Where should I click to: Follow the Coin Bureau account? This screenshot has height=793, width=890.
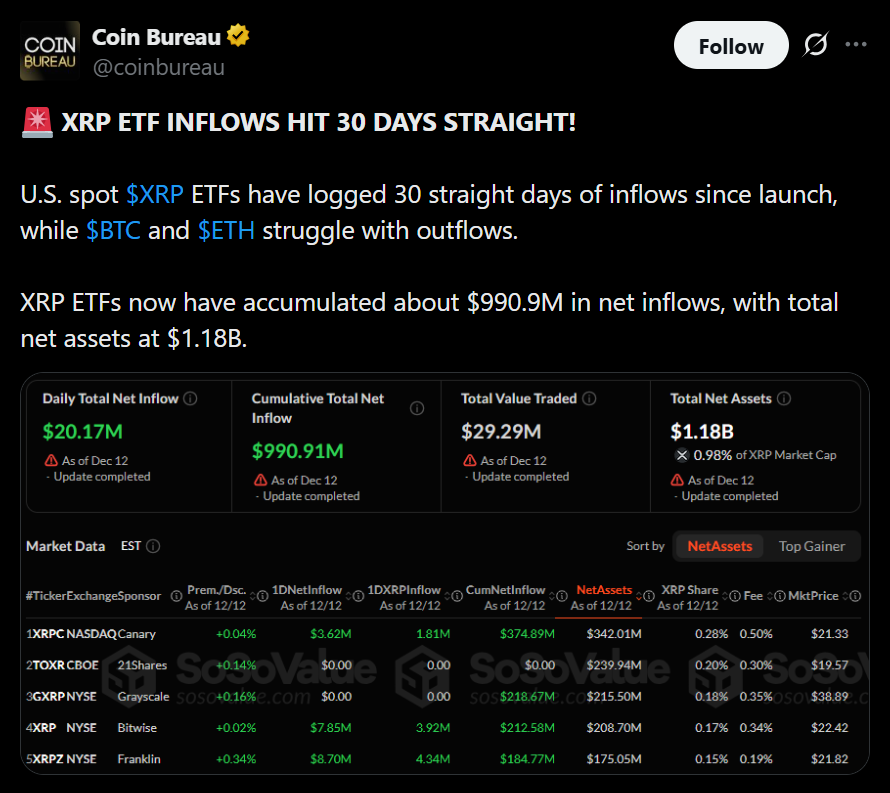[x=730, y=46]
